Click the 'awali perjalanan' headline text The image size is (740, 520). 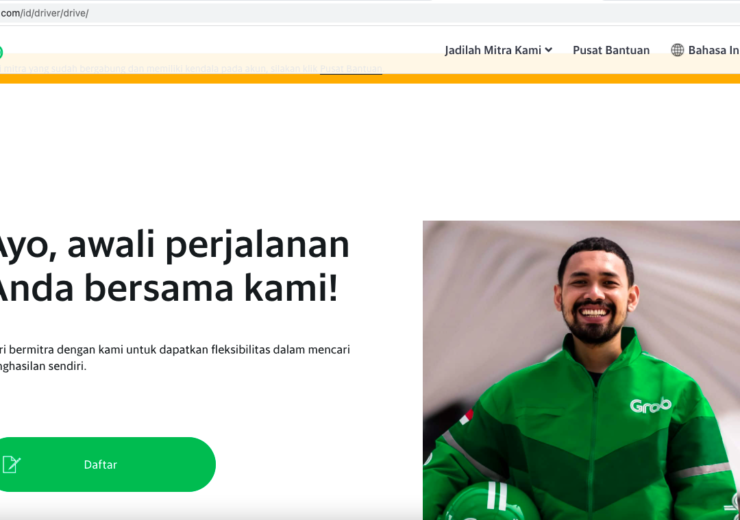point(208,244)
